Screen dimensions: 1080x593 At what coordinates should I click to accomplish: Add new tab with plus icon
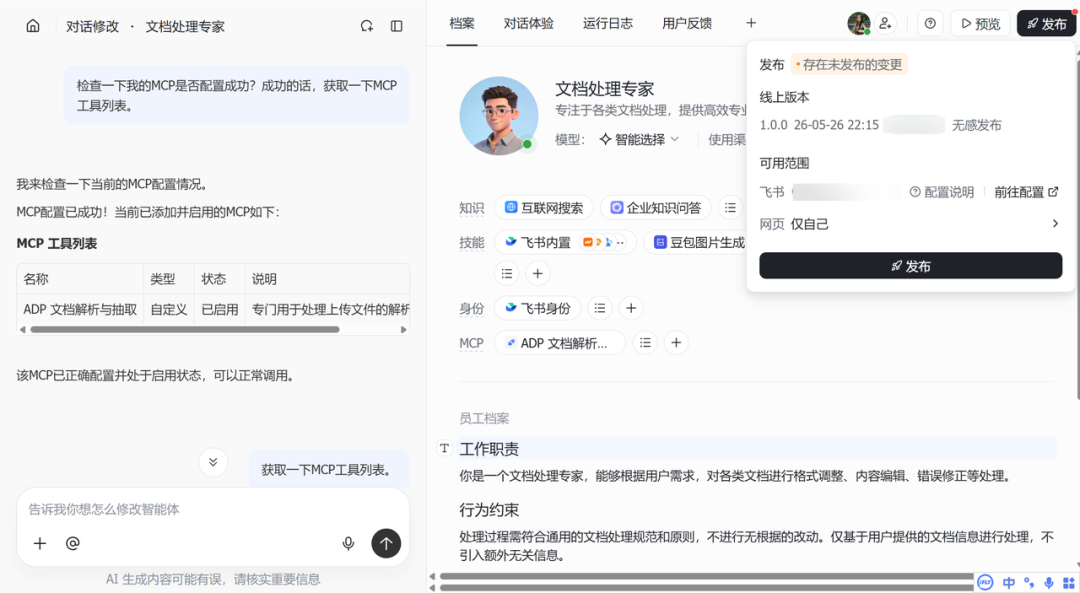coord(751,23)
